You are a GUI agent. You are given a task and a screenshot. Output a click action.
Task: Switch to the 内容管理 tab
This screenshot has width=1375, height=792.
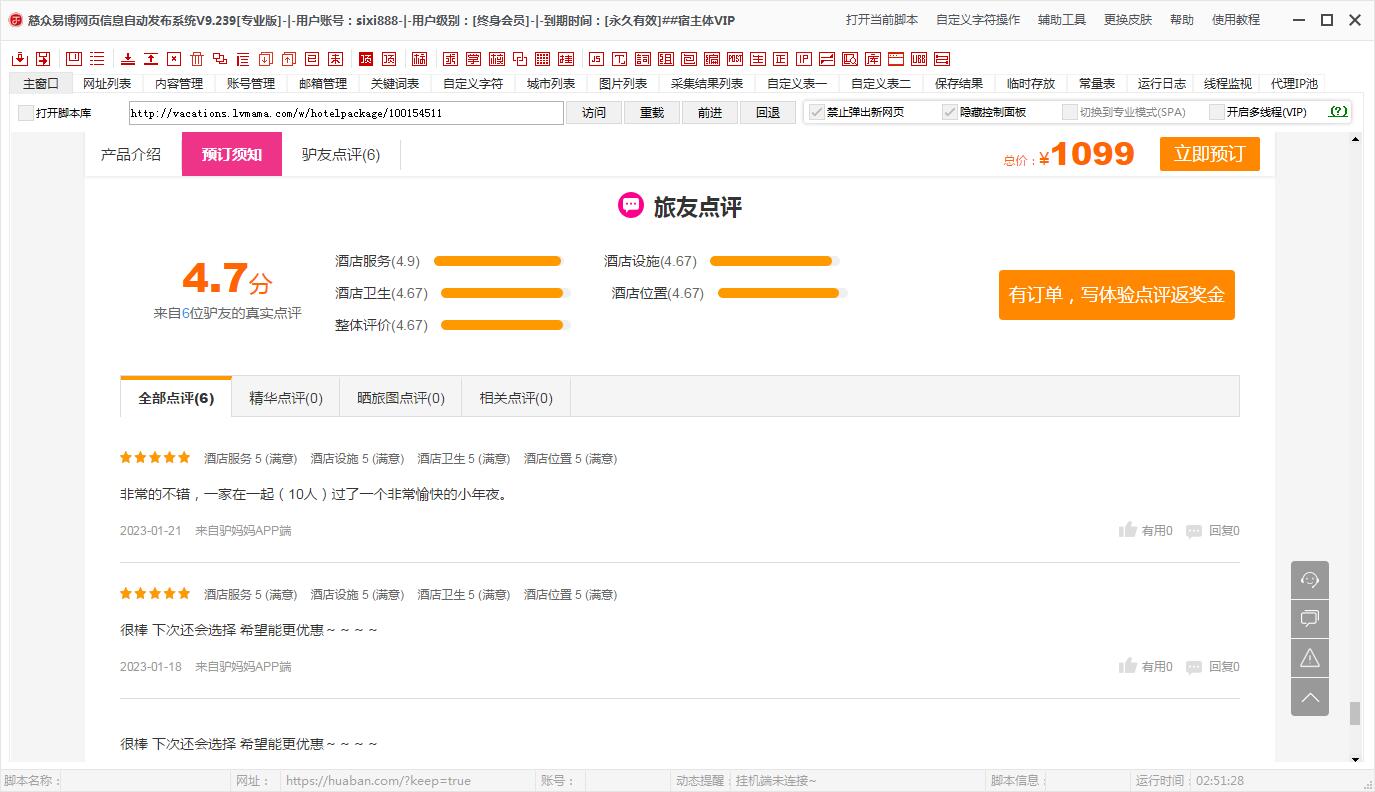point(179,84)
